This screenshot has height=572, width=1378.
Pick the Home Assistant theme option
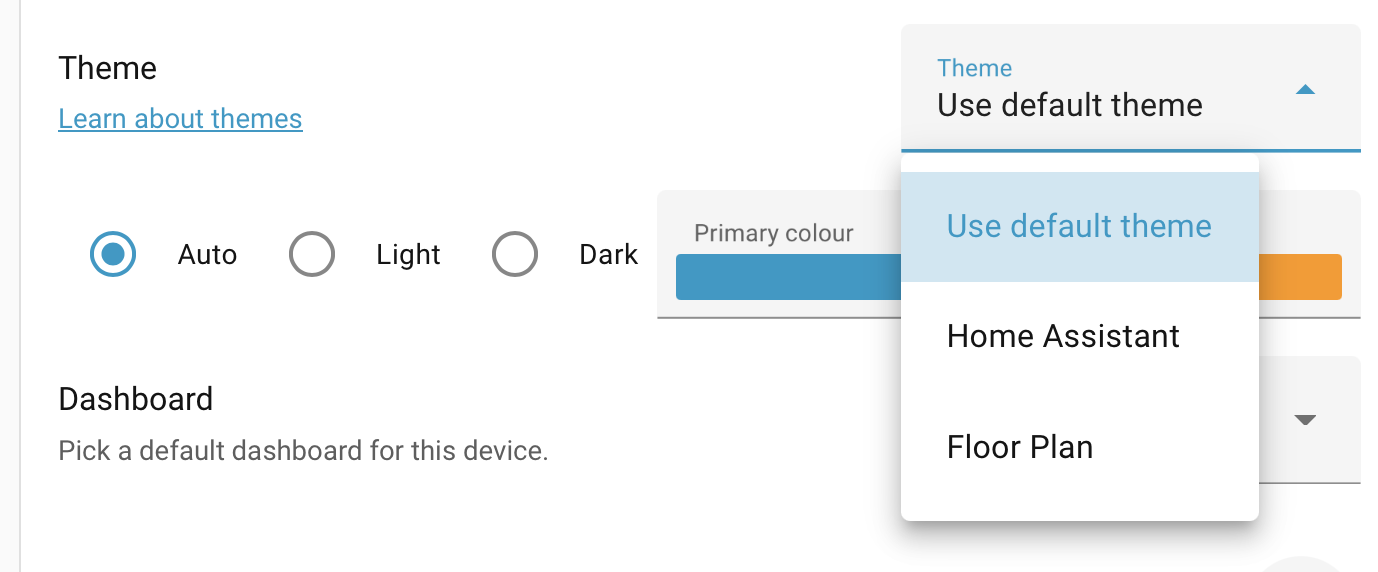(x=1063, y=336)
